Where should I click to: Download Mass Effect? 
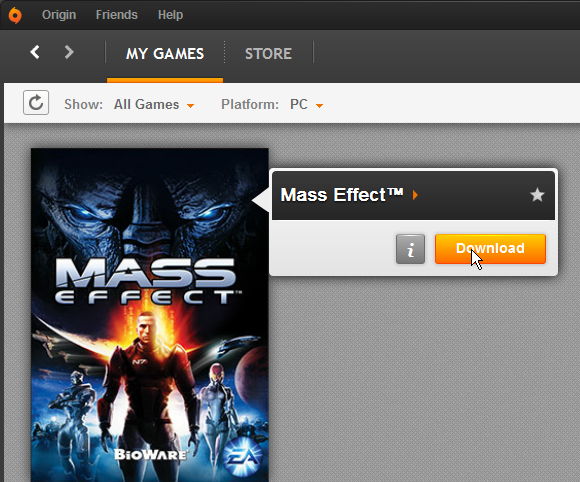point(490,249)
